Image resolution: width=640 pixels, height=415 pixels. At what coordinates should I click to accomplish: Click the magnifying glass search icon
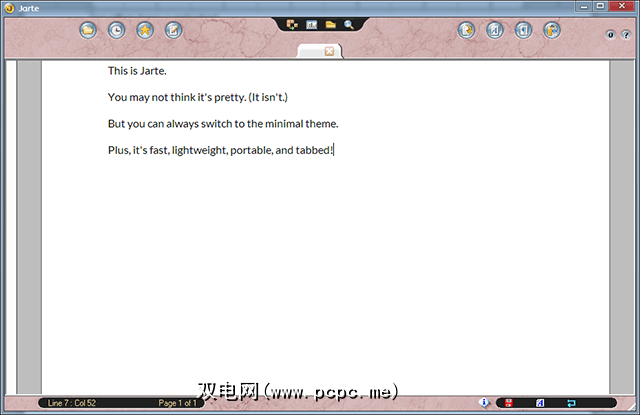click(x=349, y=25)
